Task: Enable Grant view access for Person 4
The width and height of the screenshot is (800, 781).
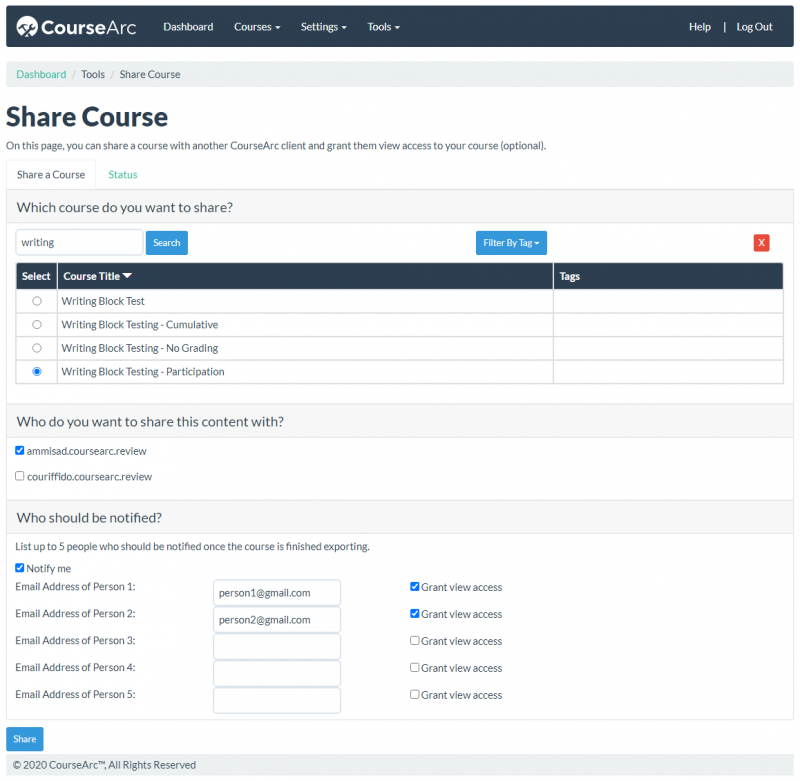Action: (x=415, y=668)
